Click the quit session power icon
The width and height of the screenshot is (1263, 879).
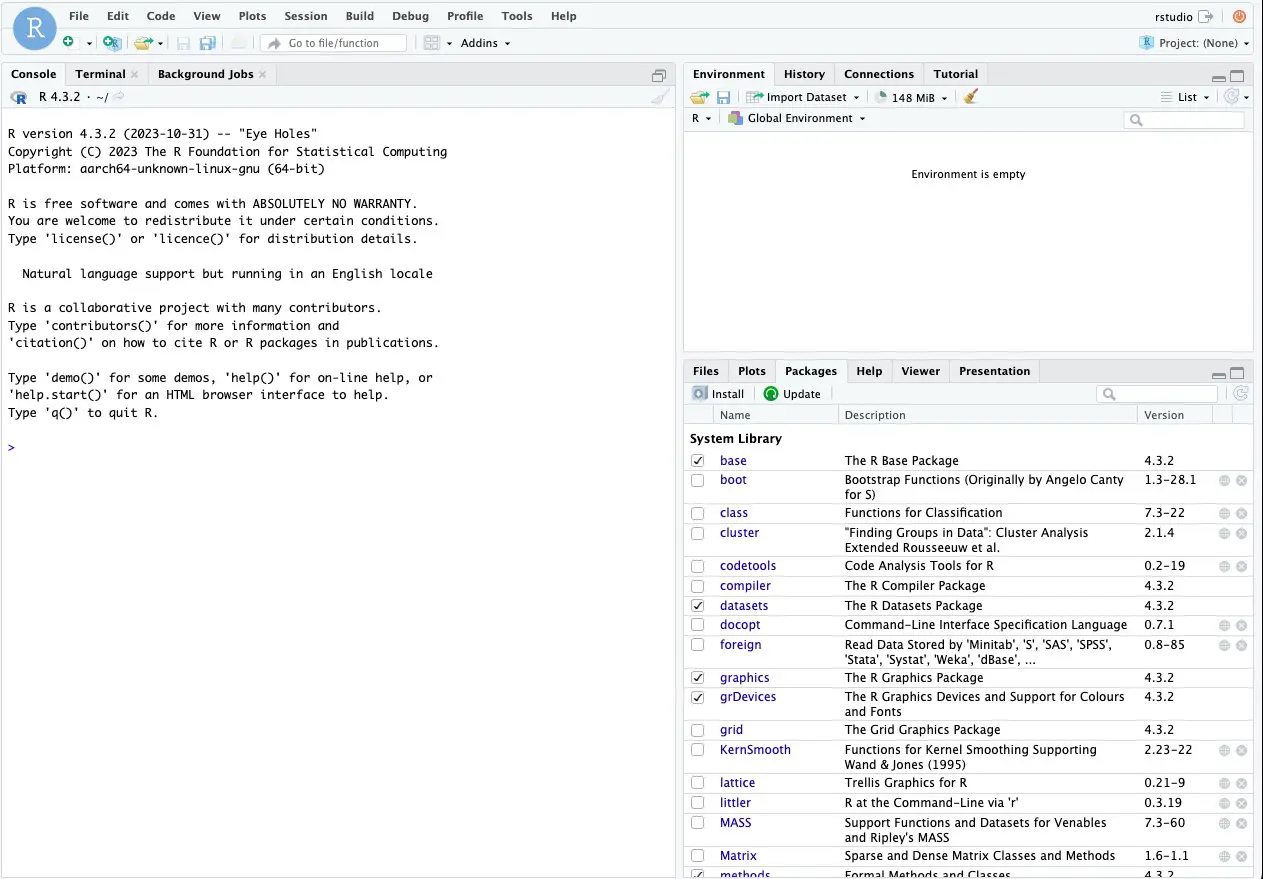[x=1239, y=16]
